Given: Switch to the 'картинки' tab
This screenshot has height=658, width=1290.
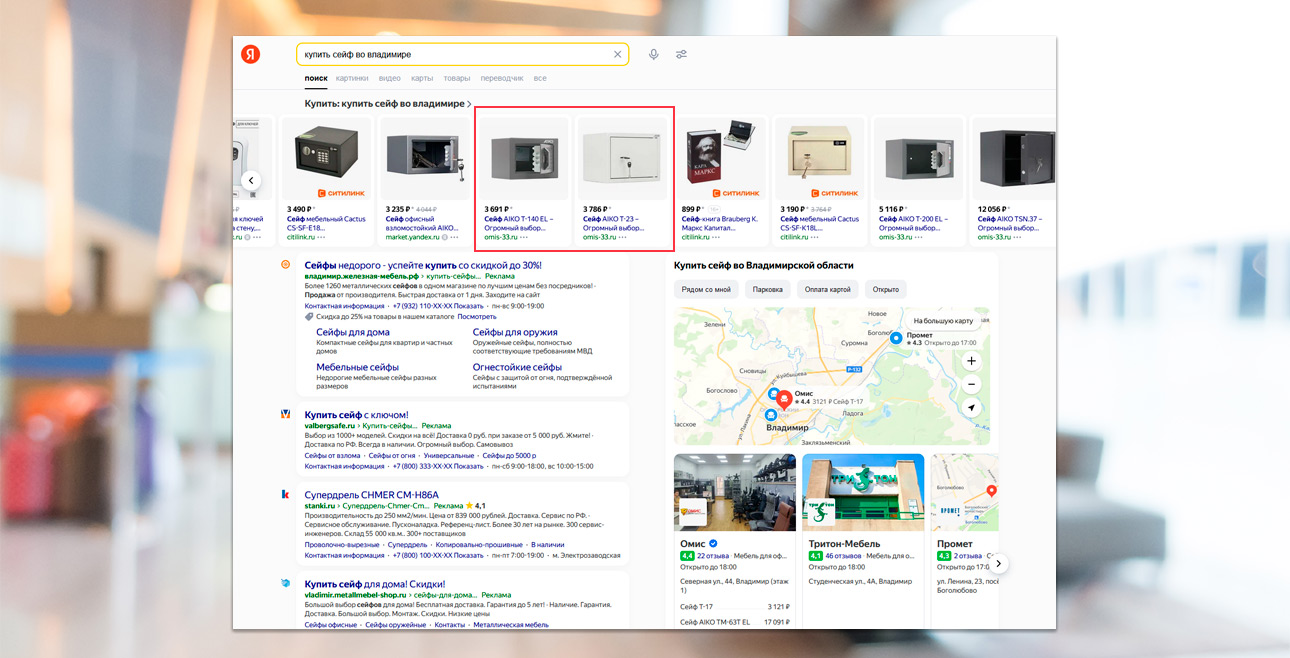Looking at the screenshot, I should click(x=352, y=78).
